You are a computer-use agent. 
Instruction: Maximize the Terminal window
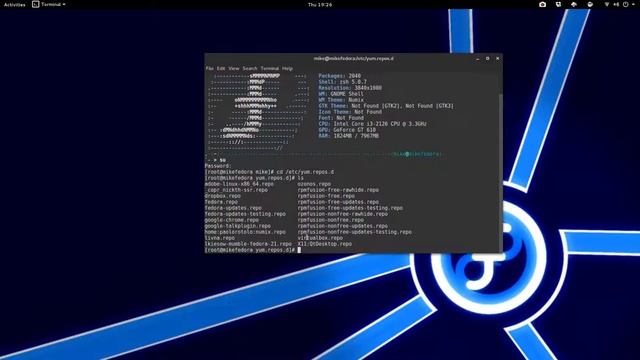[x=487, y=59]
